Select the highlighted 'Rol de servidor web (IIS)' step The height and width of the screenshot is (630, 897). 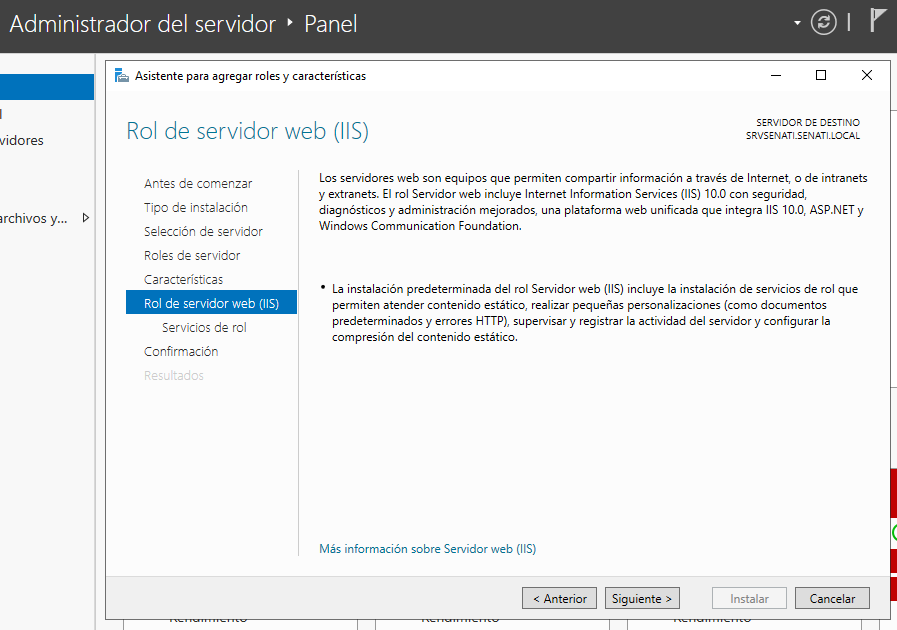(x=211, y=303)
